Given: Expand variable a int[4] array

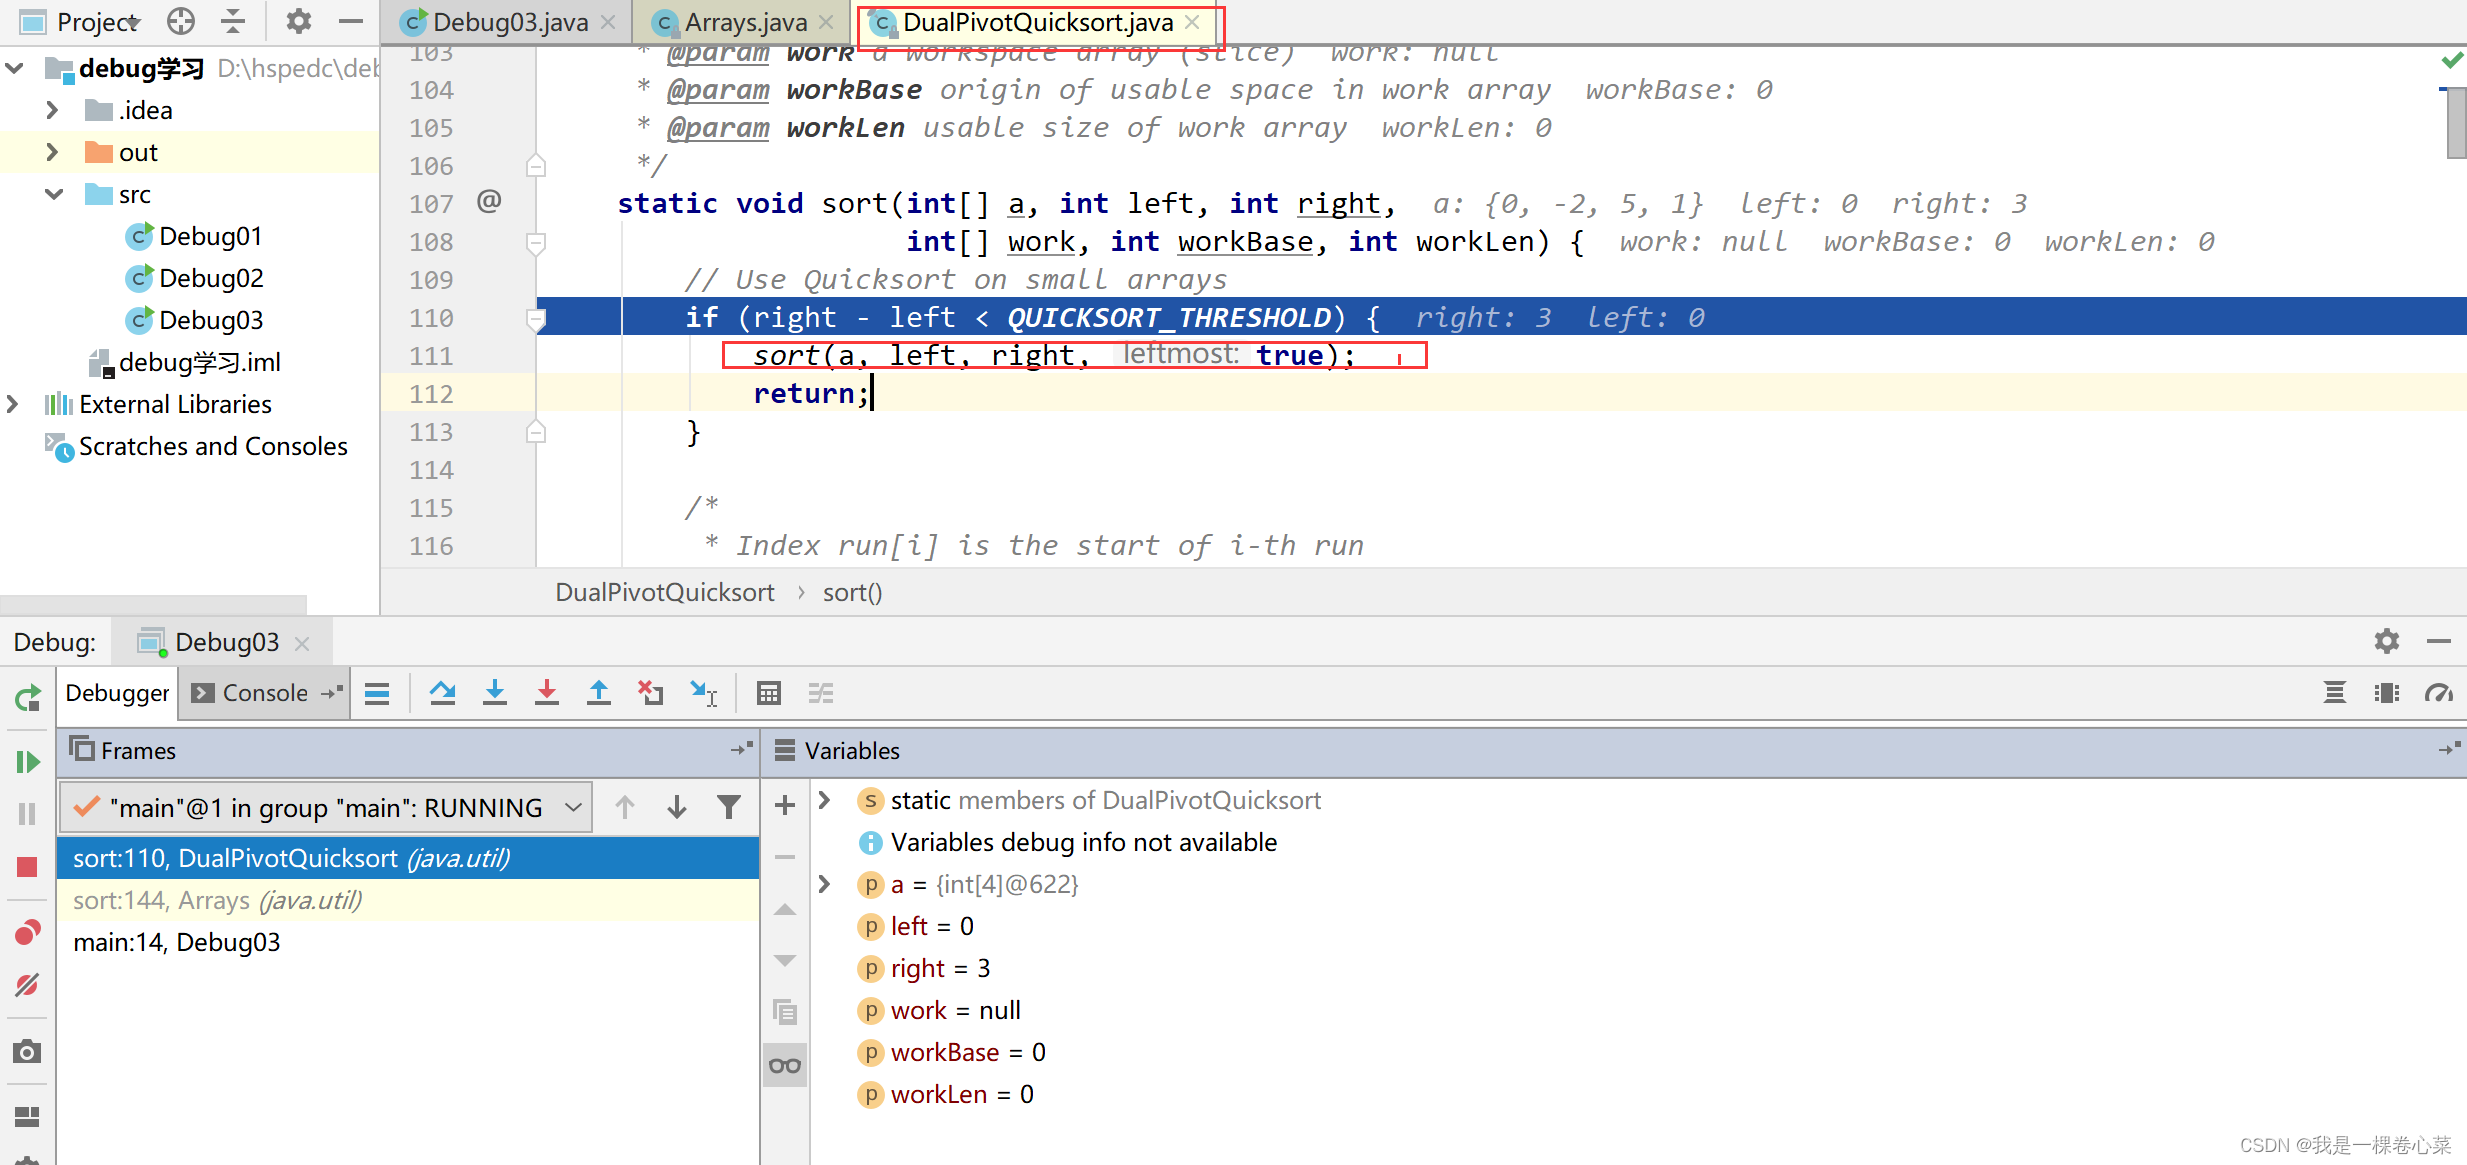Looking at the screenshot, I should (825, 884).
